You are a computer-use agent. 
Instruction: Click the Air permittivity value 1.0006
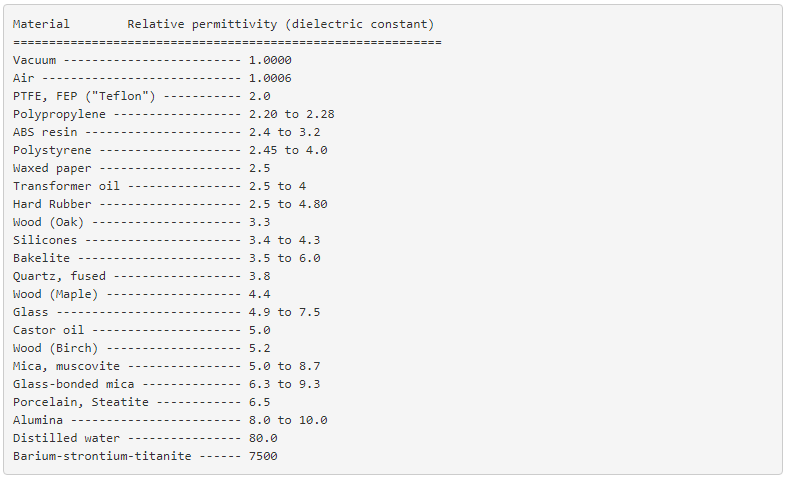tap(270, 78)
